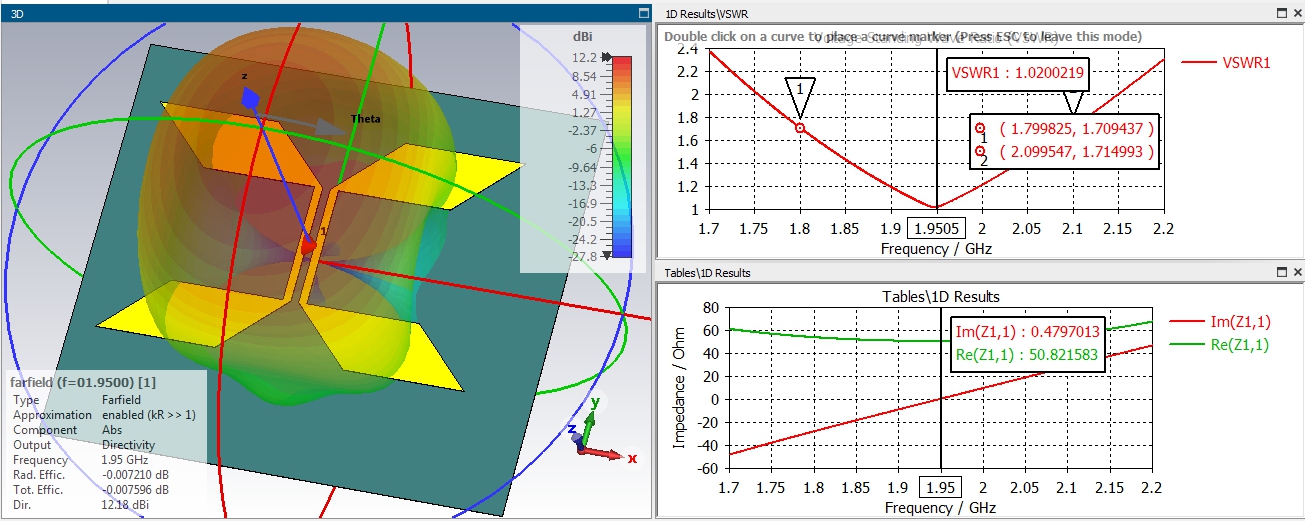Click marker 2 circle in the VSWR coordinates box
Viewport: 1305px width, 521px height.
pos(980,152)
